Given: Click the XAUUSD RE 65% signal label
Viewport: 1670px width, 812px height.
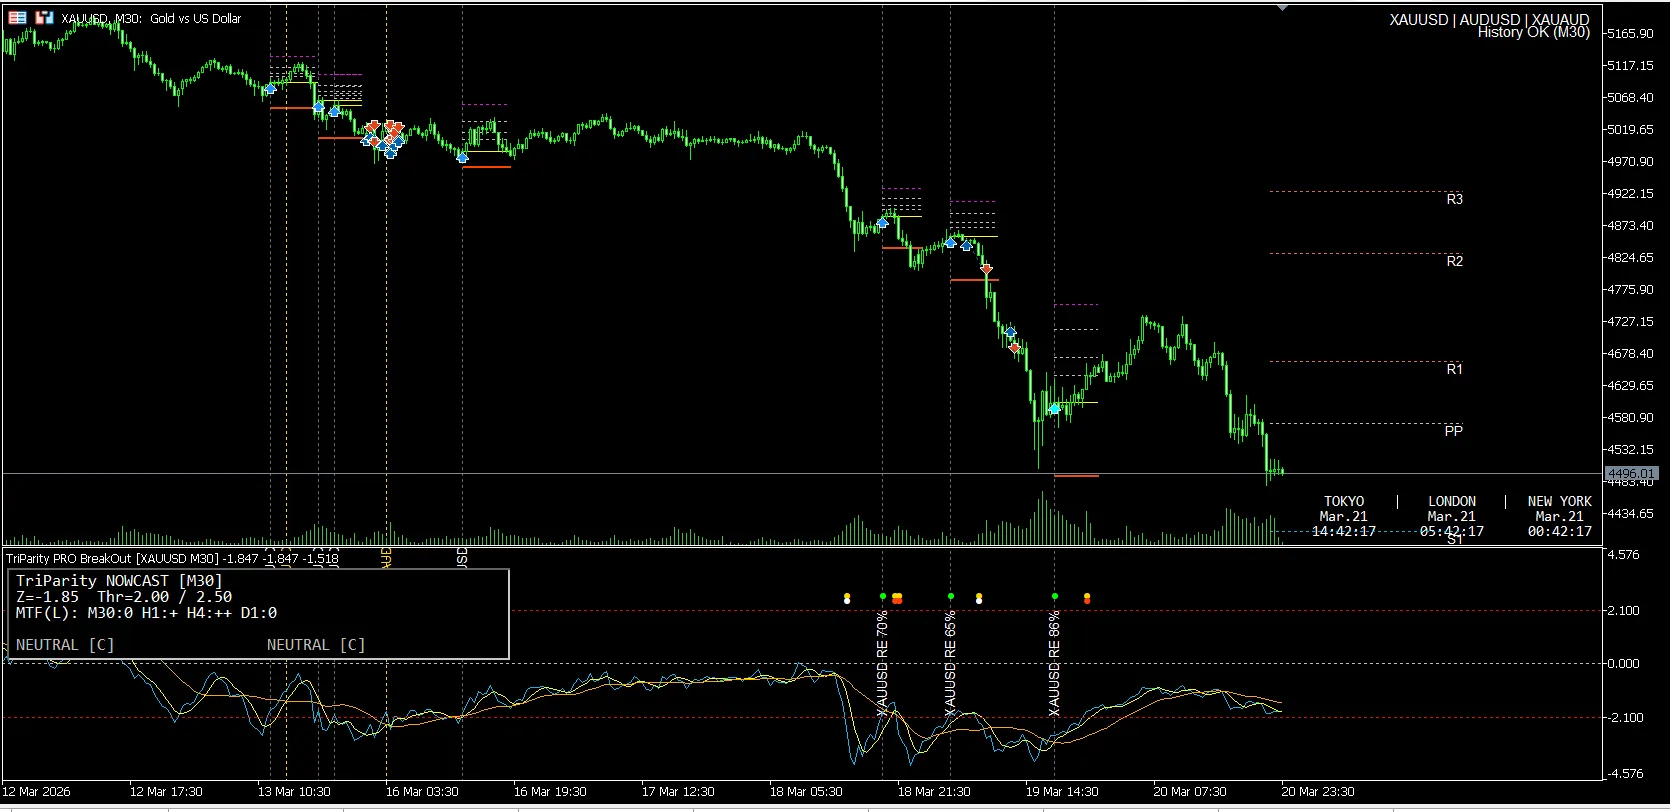Looking at the screenshot, I should coord(950,664).
